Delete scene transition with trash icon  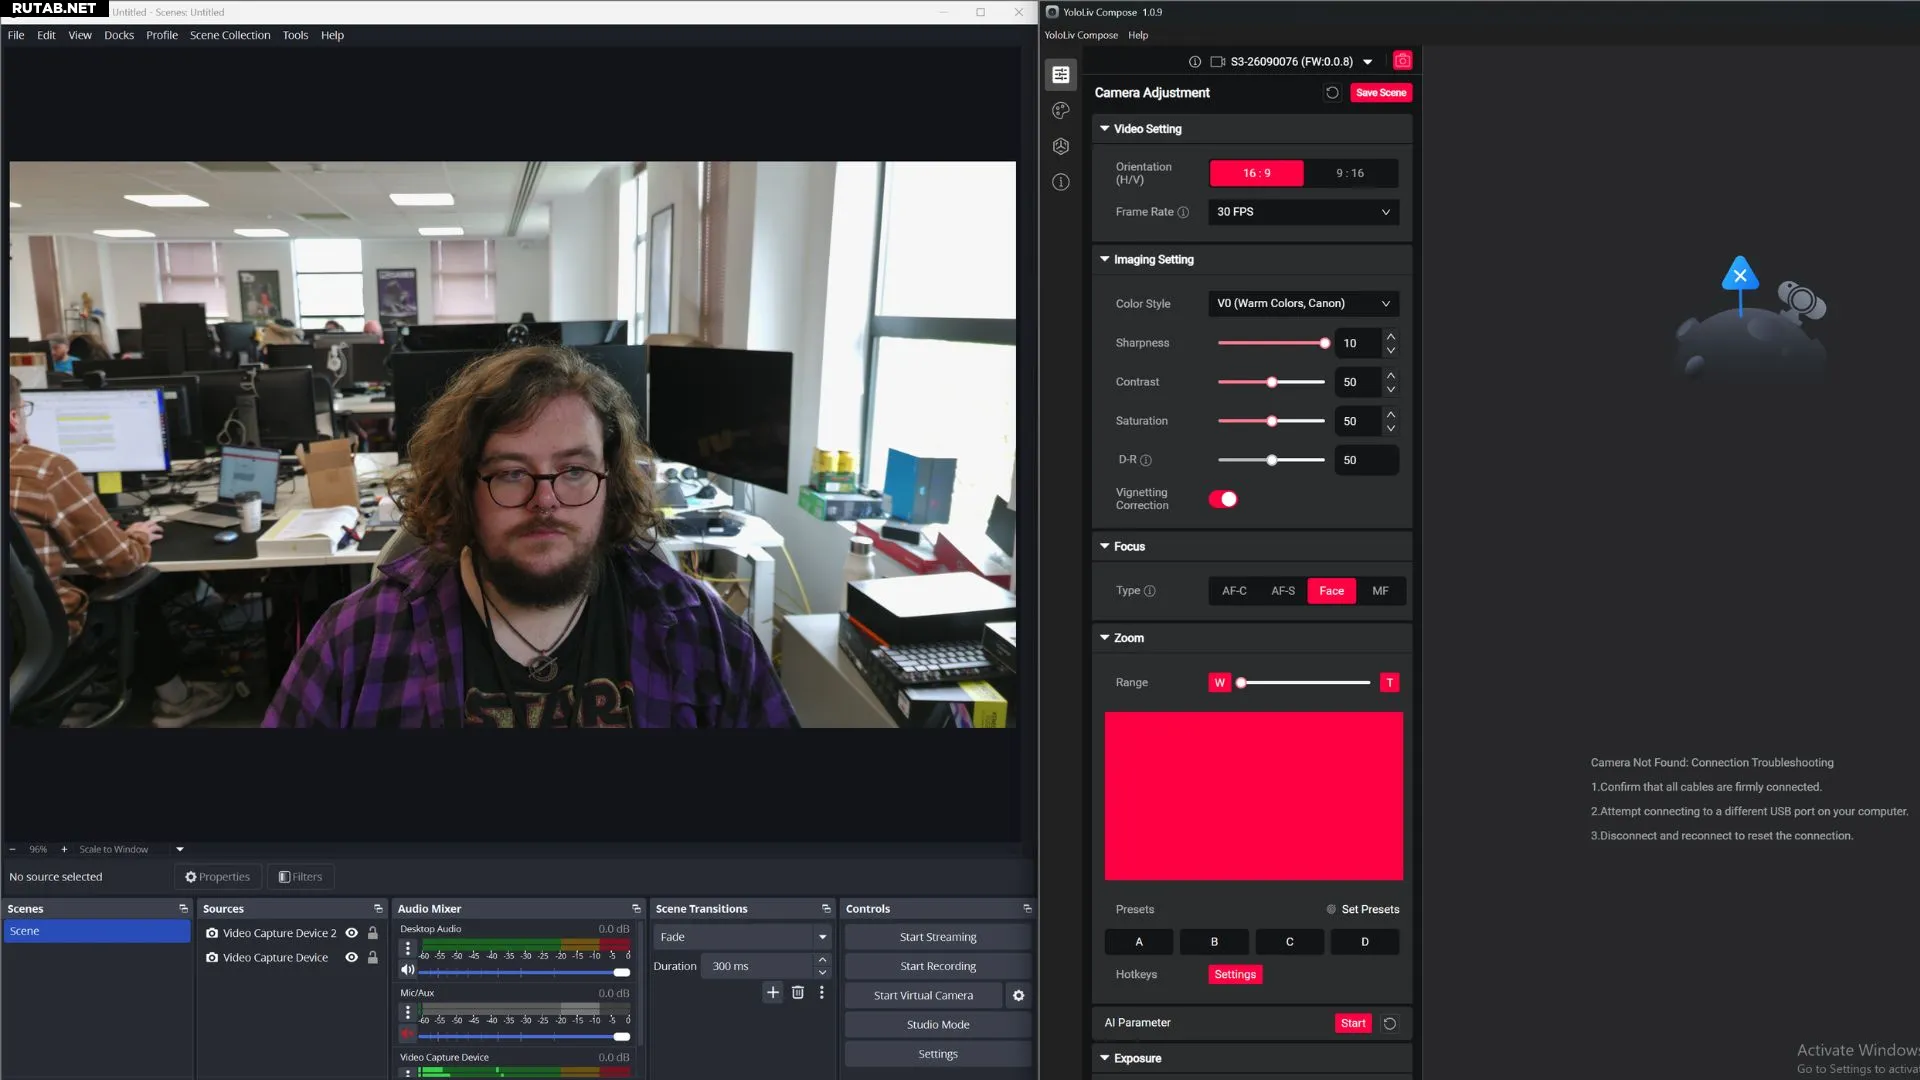pyautogui.click(x=797, y=993)
